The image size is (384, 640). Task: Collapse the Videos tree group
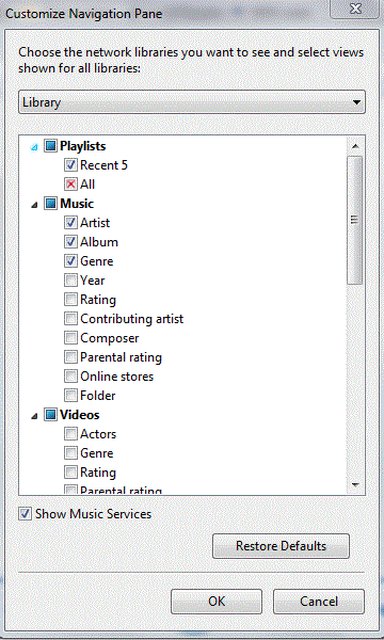tap(35, 416)
